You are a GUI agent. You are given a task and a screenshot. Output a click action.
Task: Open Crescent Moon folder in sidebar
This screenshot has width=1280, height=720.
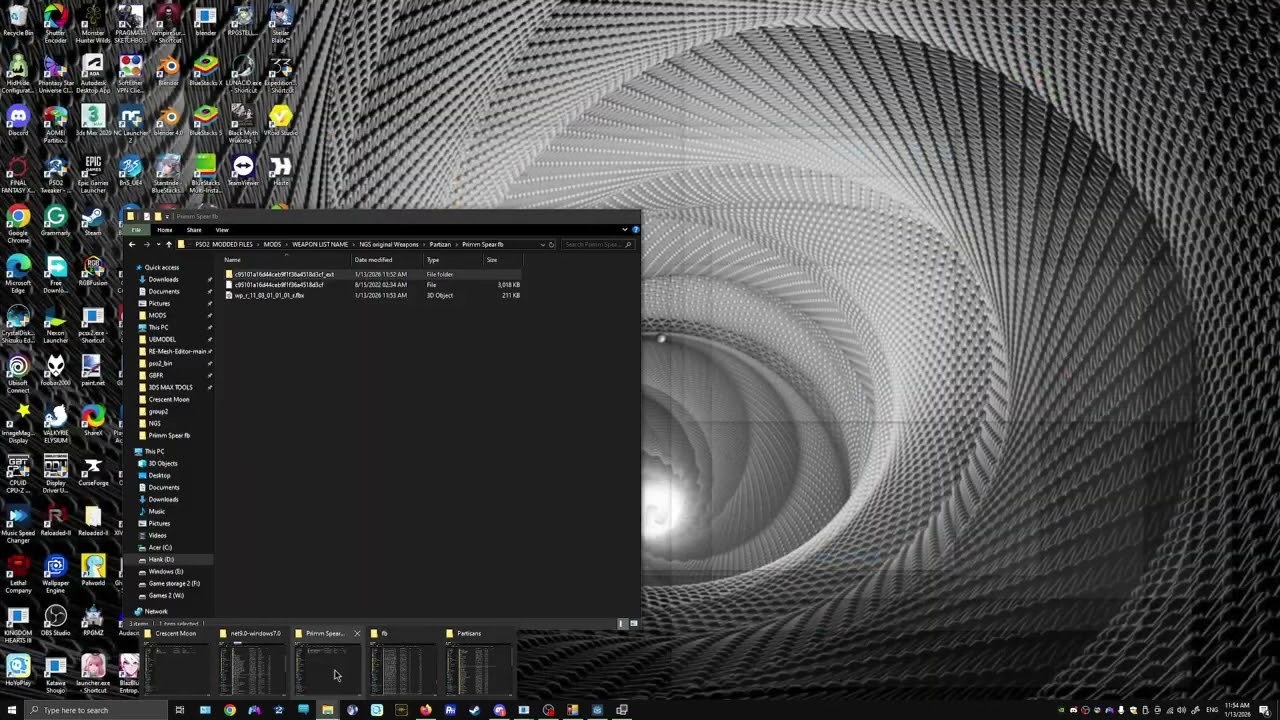point(168,399)
